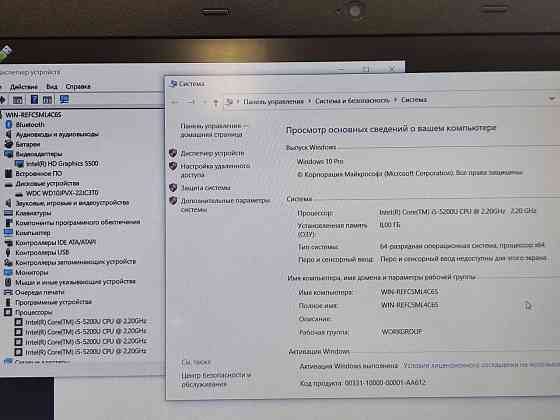Image resolution: width=560 pixels, height=420 pixels.
Task: Select the Мониторы label in the tree
Action: (x=31, y=272)
